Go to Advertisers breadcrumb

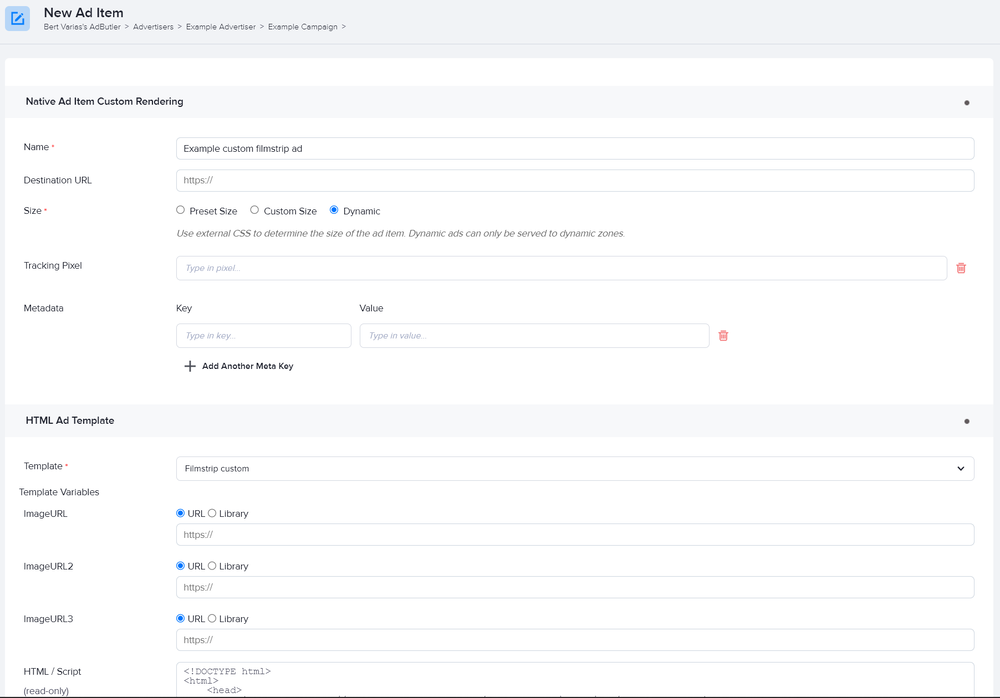(x=153, y=27)
